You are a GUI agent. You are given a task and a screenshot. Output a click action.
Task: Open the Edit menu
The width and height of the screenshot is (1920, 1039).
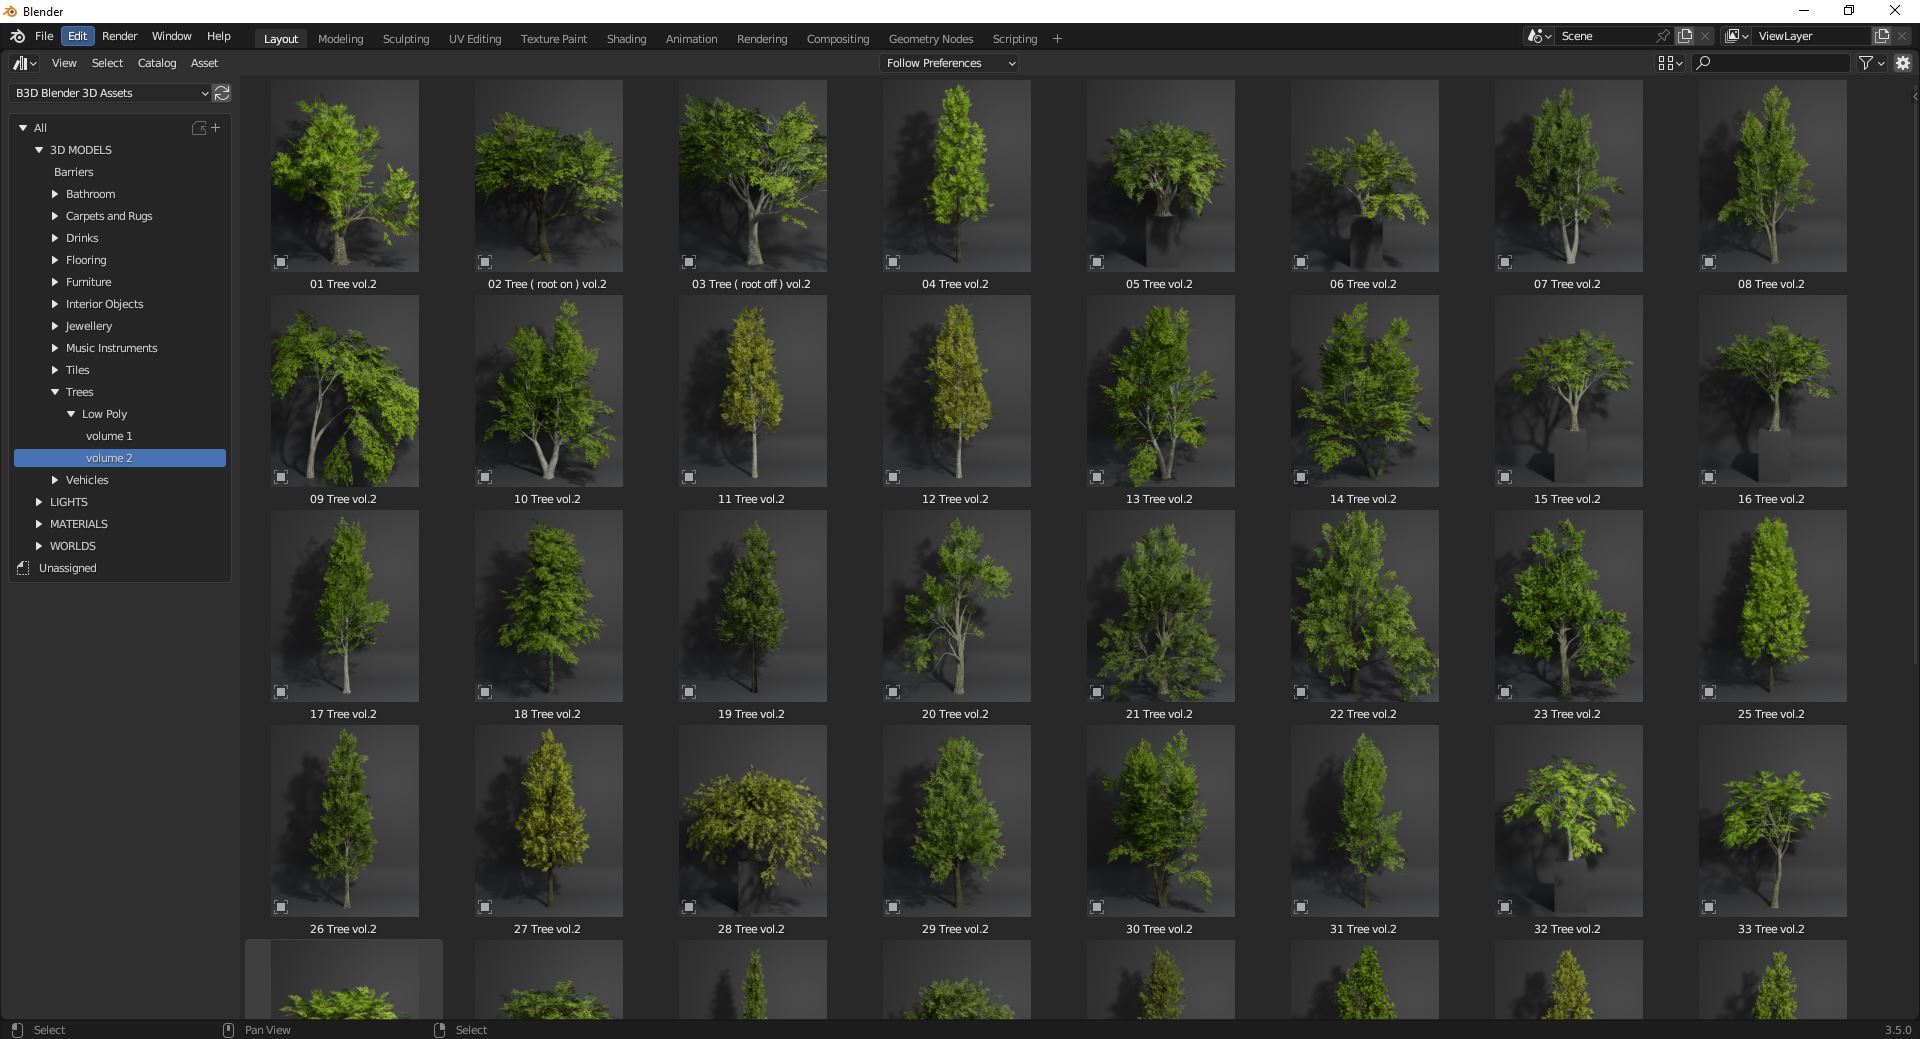coord(77,36)
